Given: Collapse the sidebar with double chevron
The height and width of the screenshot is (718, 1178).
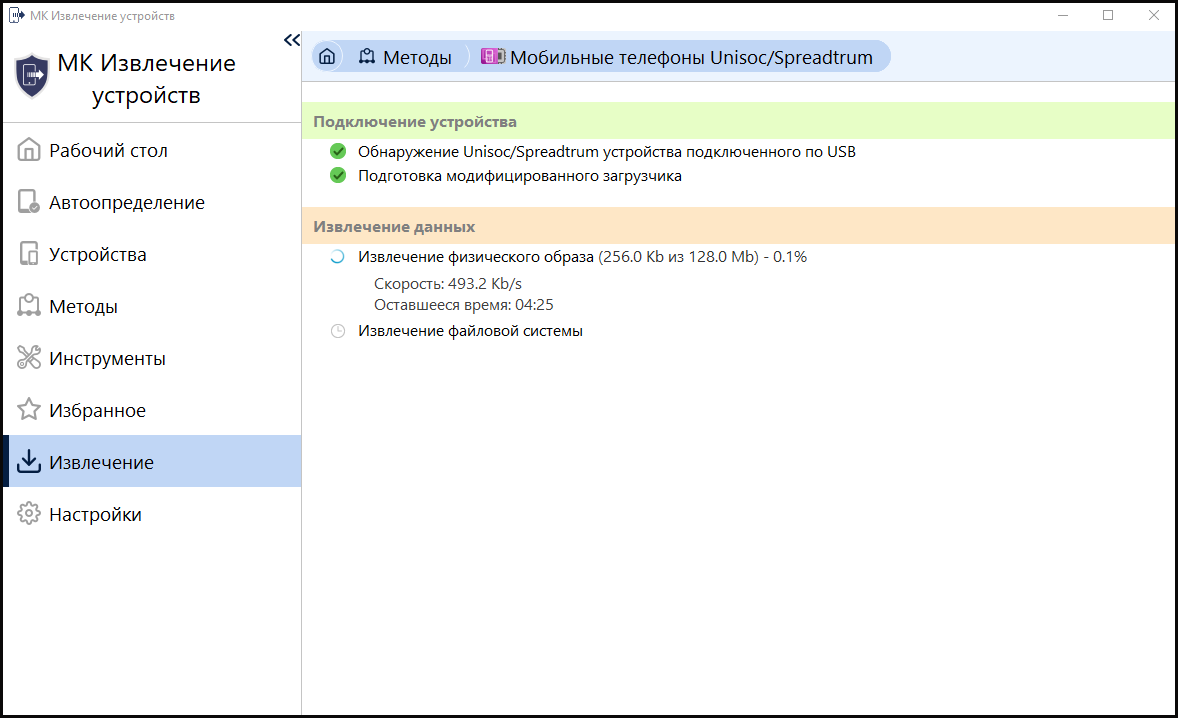Looking at the screenshot, I should pyautogui.click(x=291, y=40).
